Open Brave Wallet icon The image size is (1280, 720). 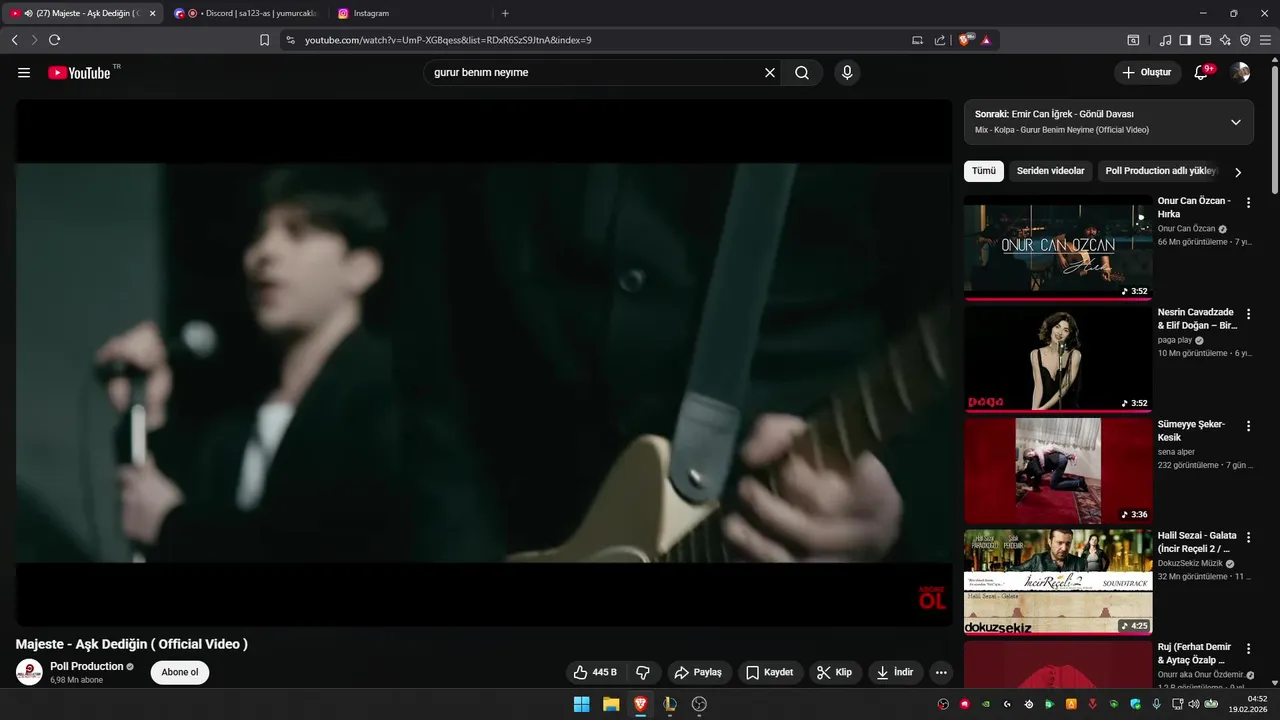pos(1205,40)
